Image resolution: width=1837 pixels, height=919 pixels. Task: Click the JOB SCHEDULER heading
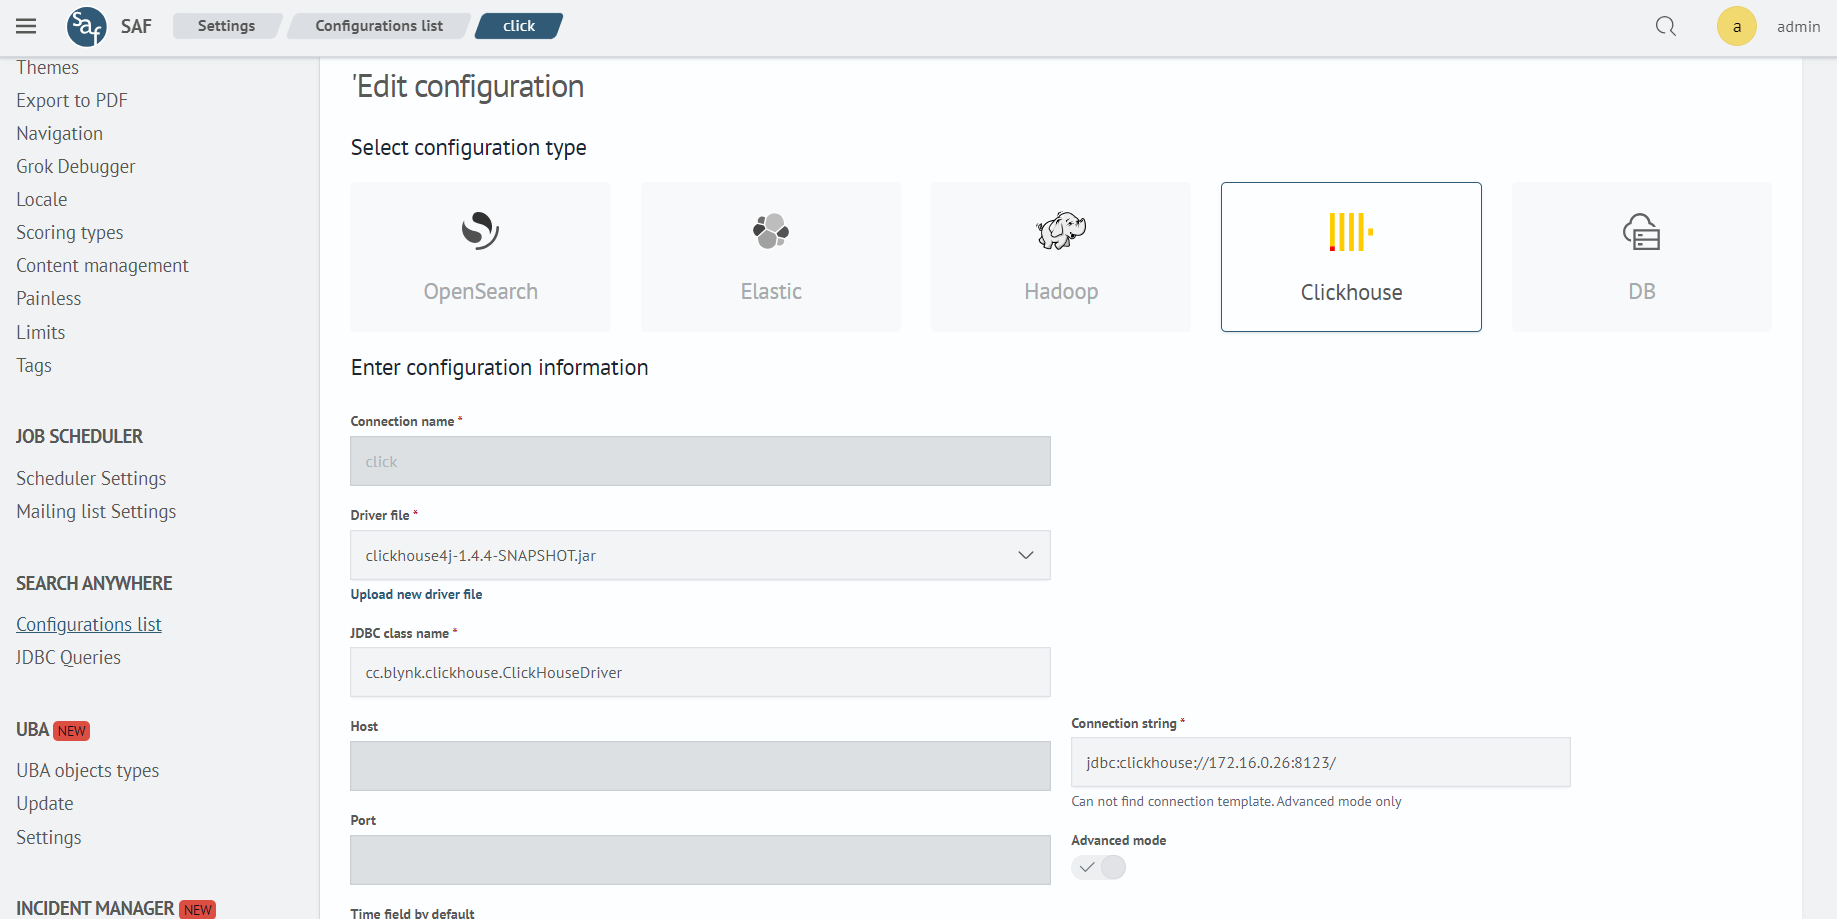coord(79,437)
